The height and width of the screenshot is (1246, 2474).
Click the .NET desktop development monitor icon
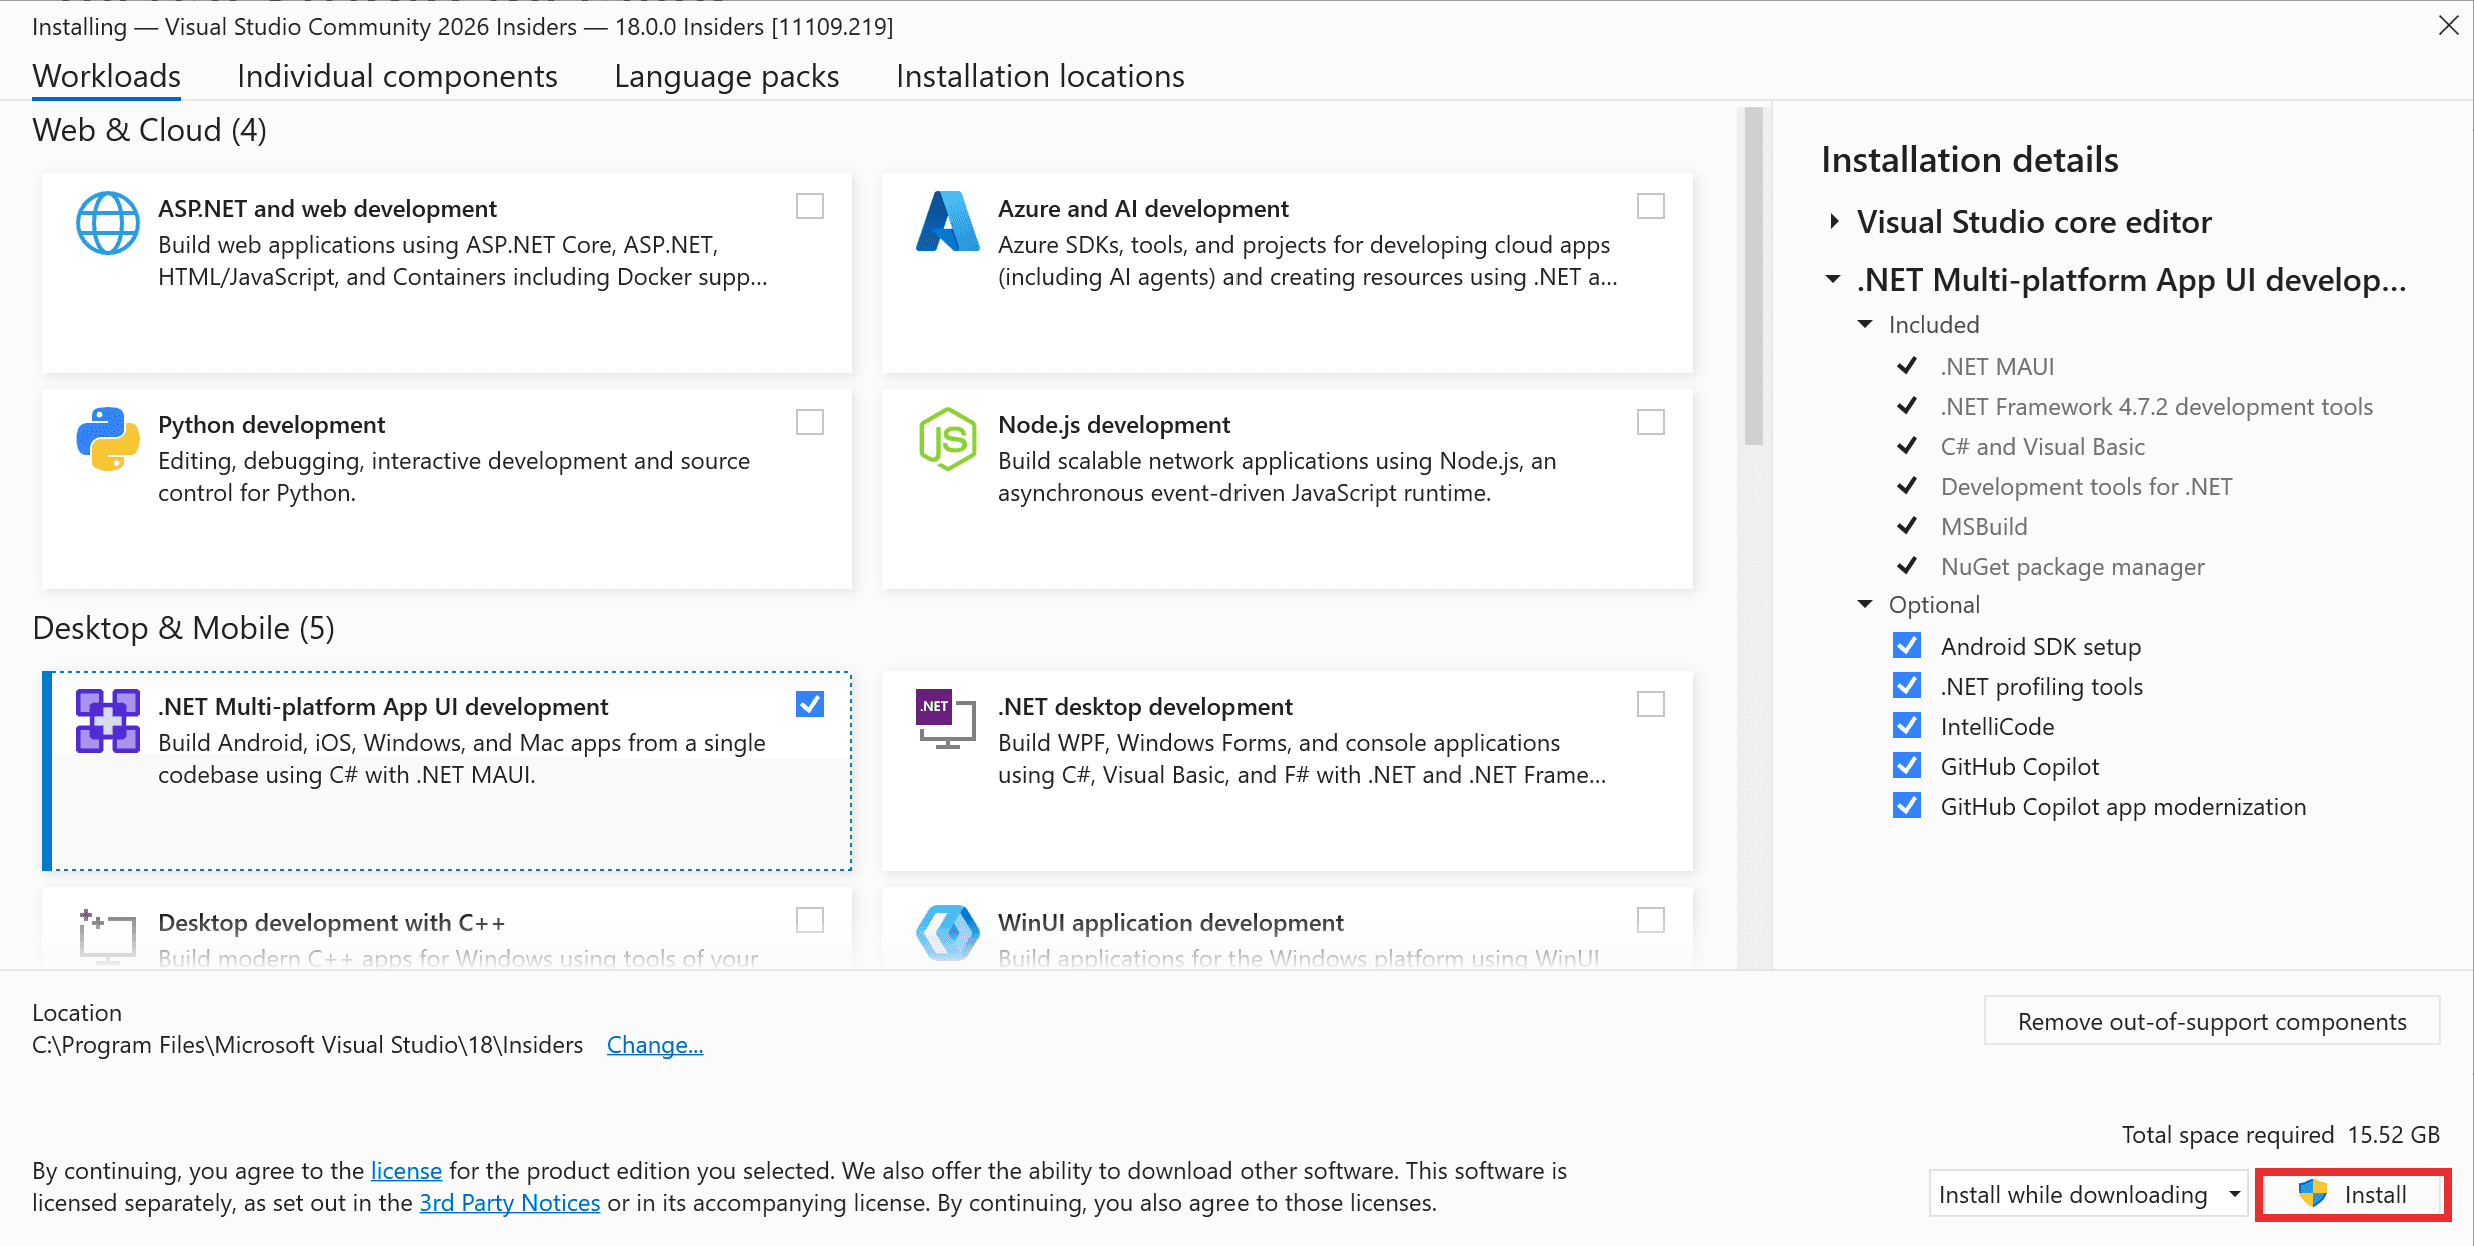click(x=946, y=719)
